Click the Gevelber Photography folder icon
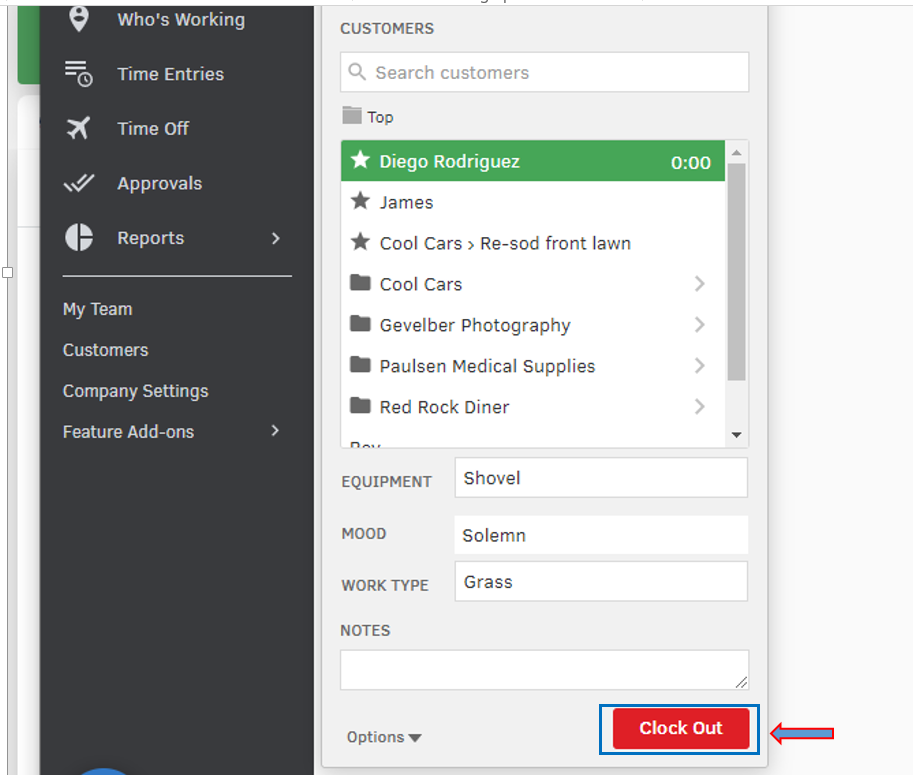This screenshot has width=913, height=775. [x=361, y=325]
